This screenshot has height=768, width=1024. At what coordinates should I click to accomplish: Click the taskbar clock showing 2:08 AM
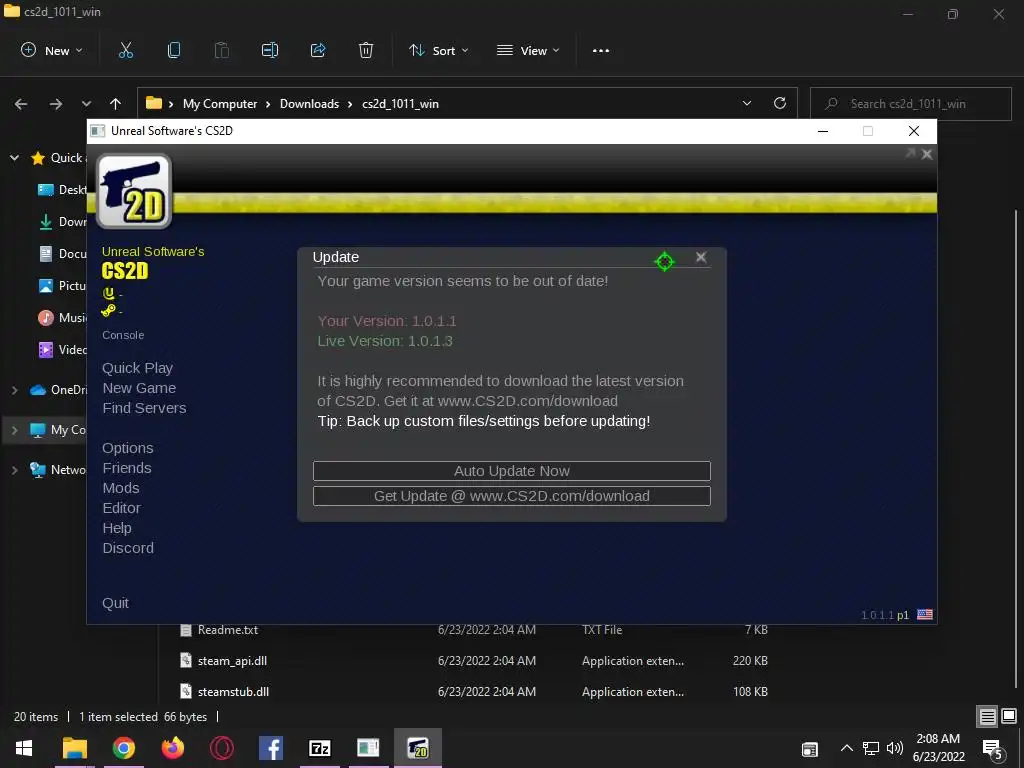click(938, 748)
